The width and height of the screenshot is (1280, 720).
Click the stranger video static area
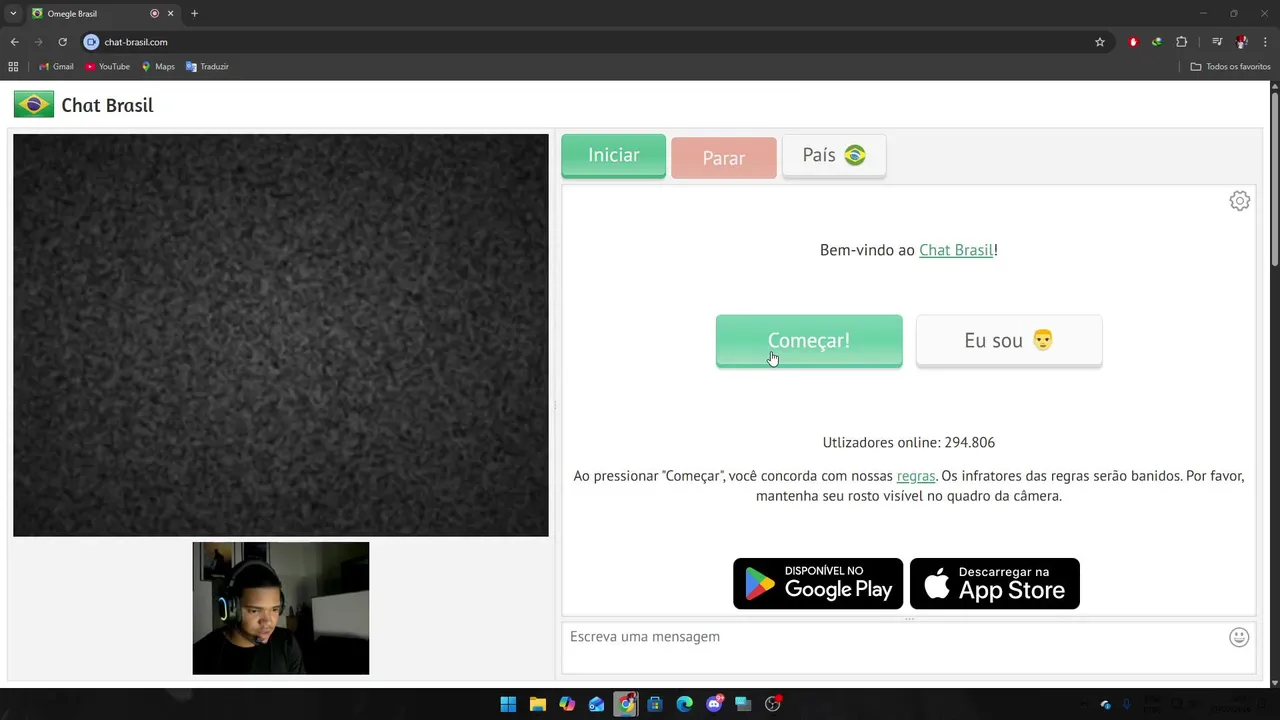point(281,335)
